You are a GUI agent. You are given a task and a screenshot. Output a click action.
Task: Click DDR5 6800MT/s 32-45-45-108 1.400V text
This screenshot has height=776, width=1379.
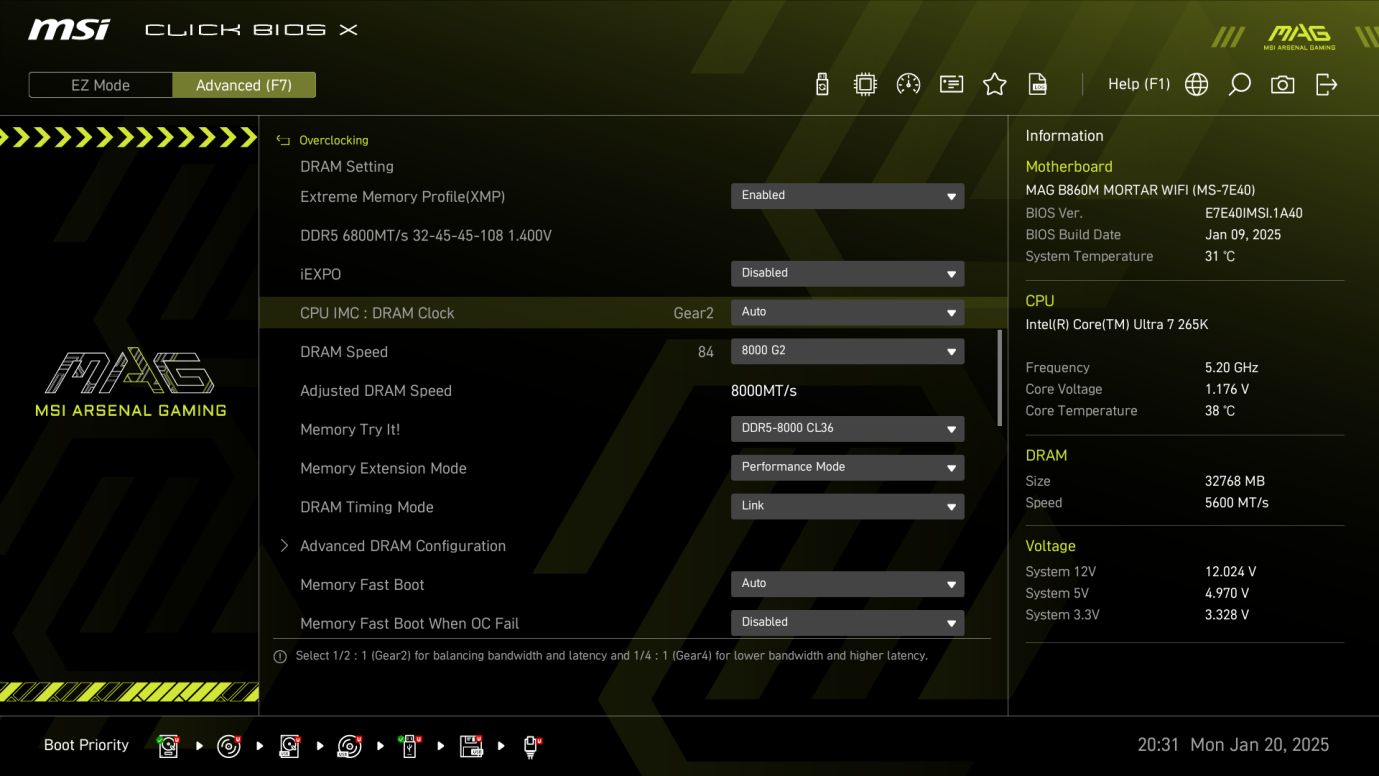click(x=426, y=236)
